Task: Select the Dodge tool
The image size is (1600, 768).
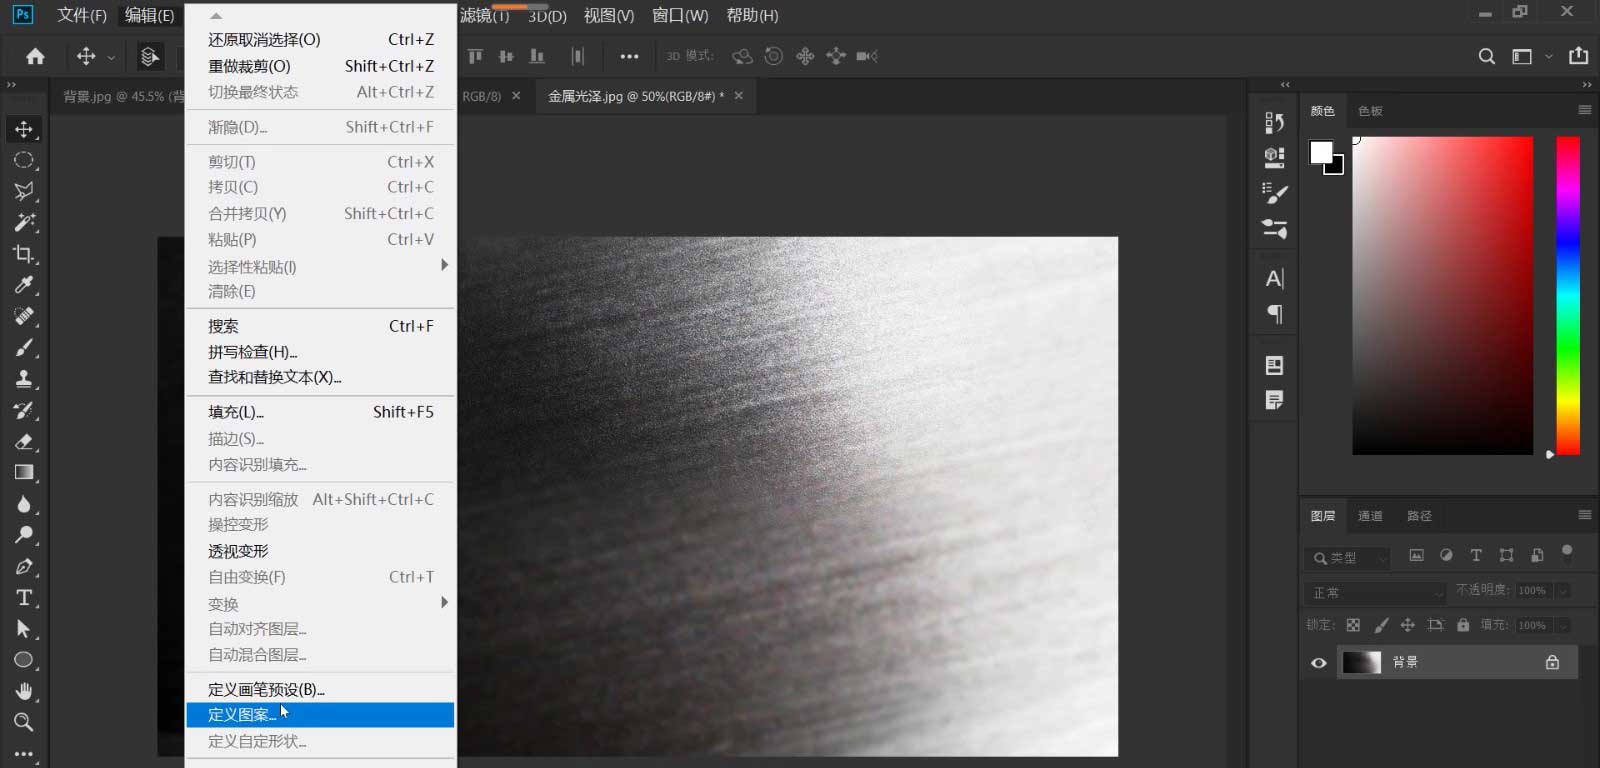Action: tap(24, 535)
